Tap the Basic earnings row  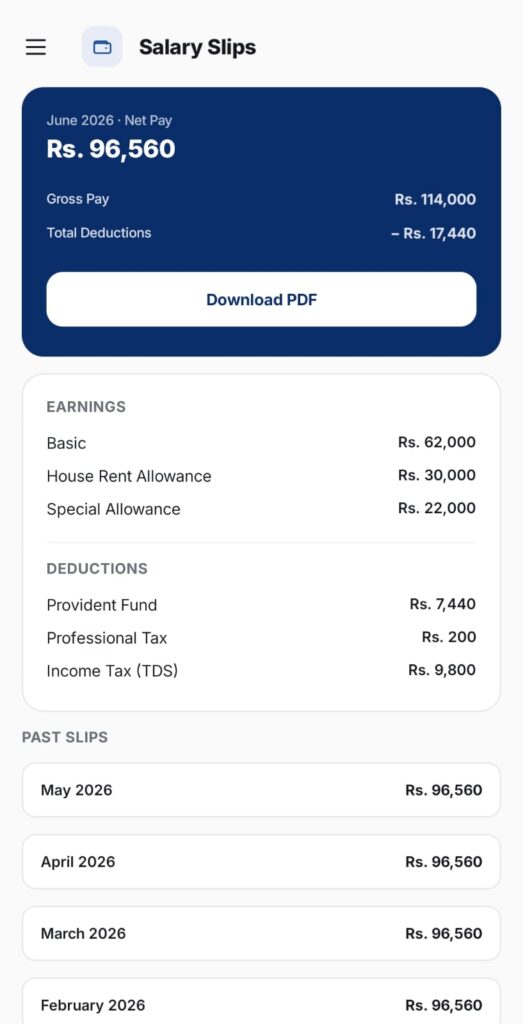(261, 443)
